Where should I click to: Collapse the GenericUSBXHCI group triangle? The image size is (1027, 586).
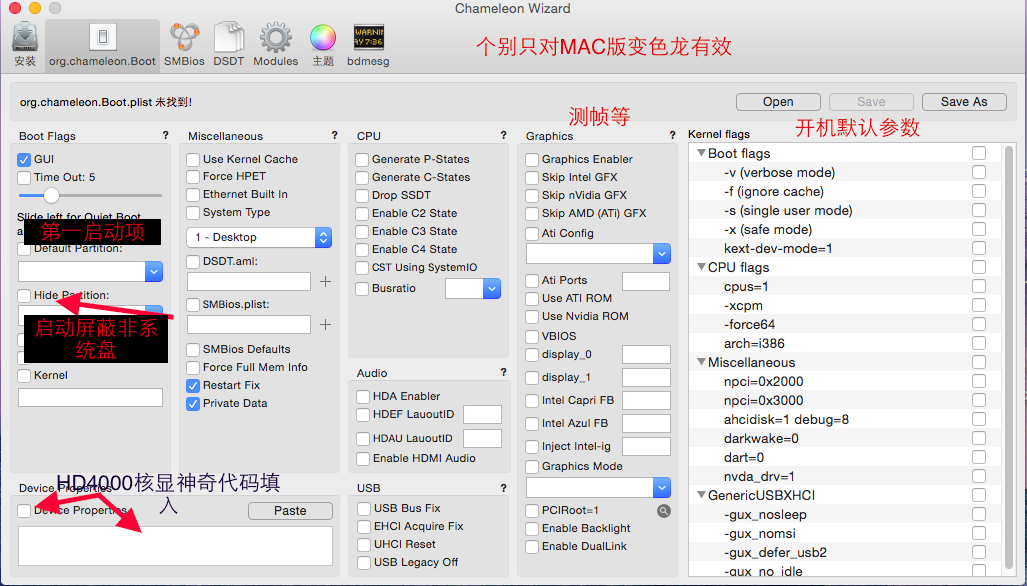[x=701, y=495]
